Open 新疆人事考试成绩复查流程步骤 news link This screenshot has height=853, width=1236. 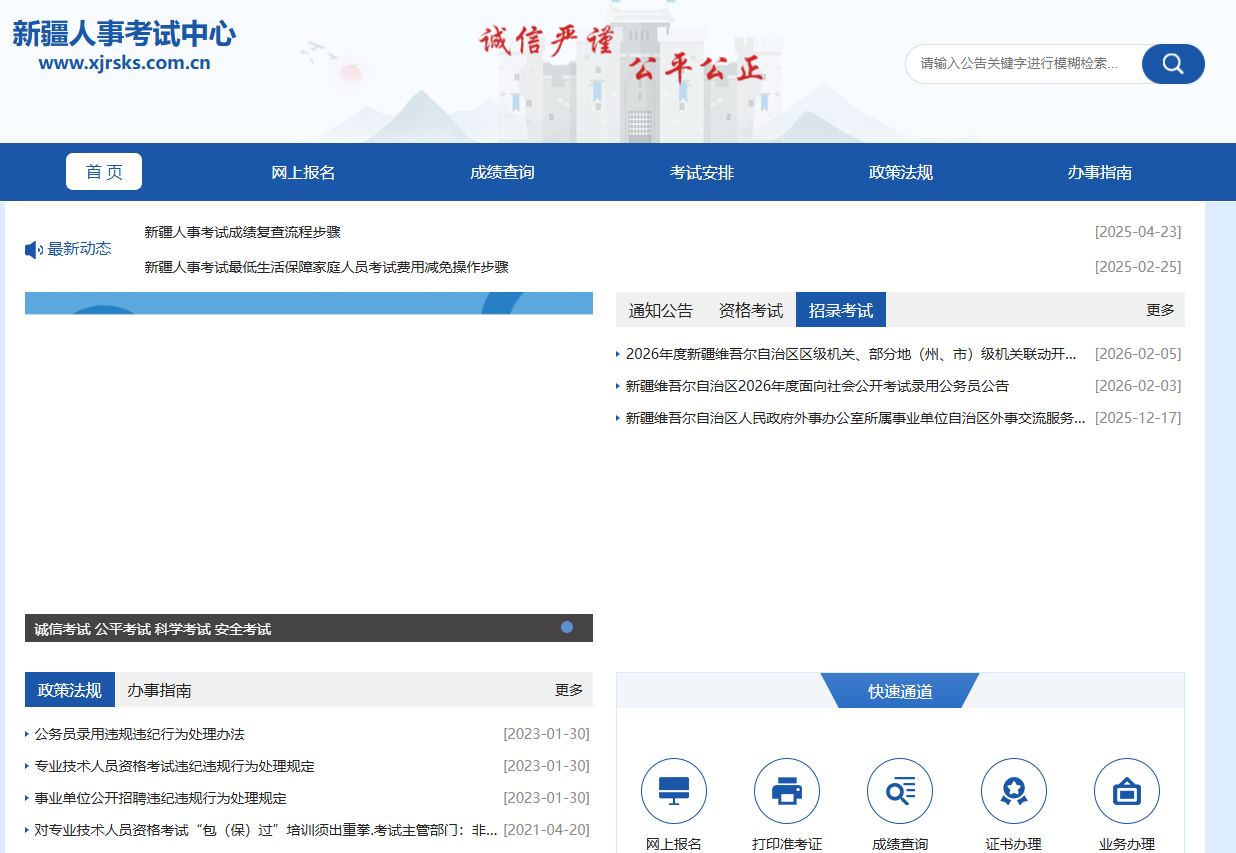[242, 232]
